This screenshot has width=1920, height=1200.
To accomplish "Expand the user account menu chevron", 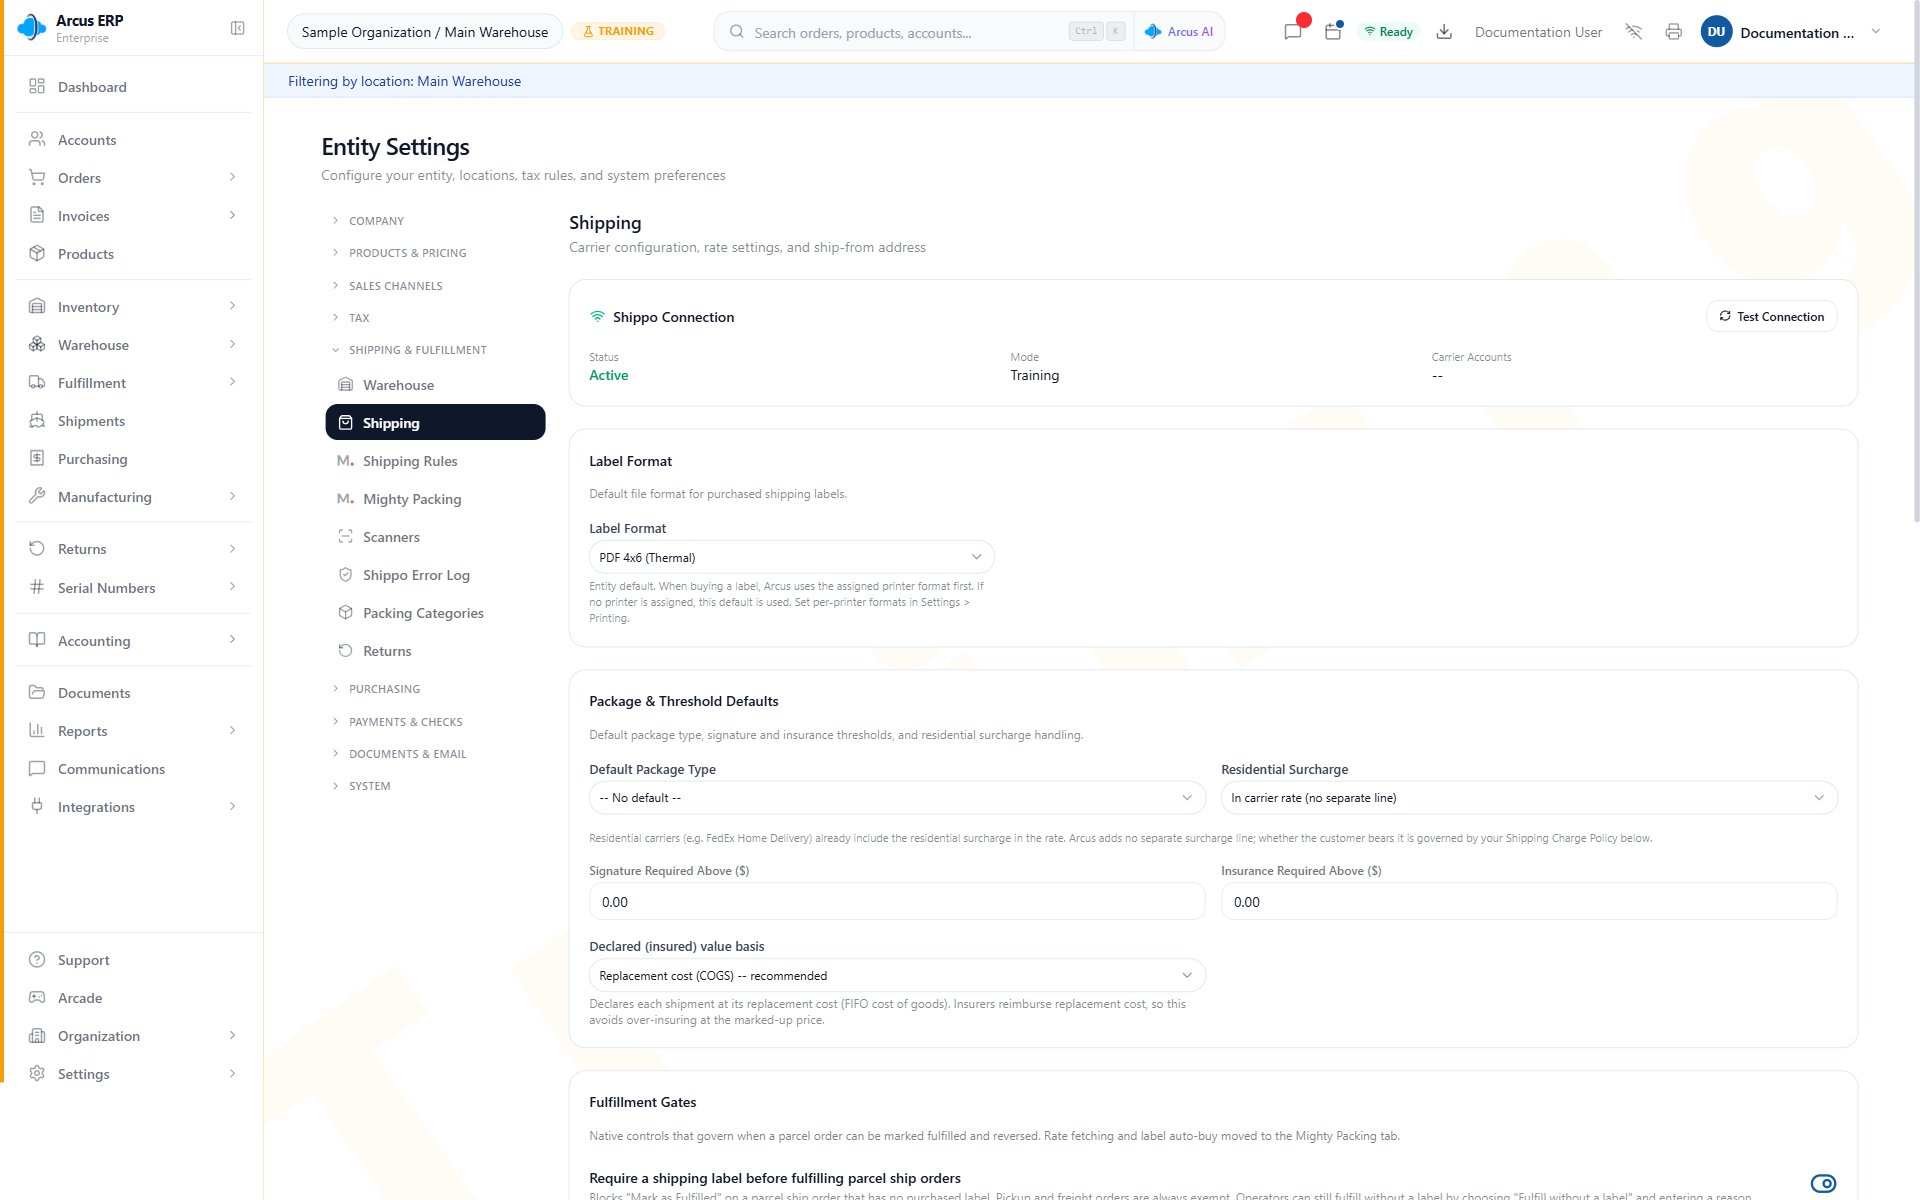I will (1876, 32).
